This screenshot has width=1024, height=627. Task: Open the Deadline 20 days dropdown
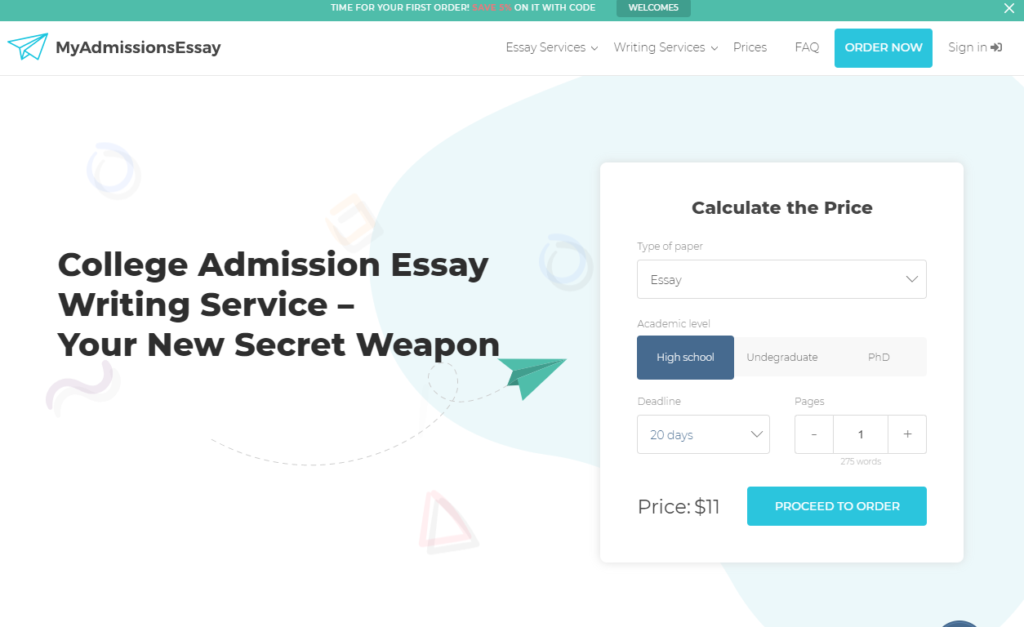[x=703, y=434]
